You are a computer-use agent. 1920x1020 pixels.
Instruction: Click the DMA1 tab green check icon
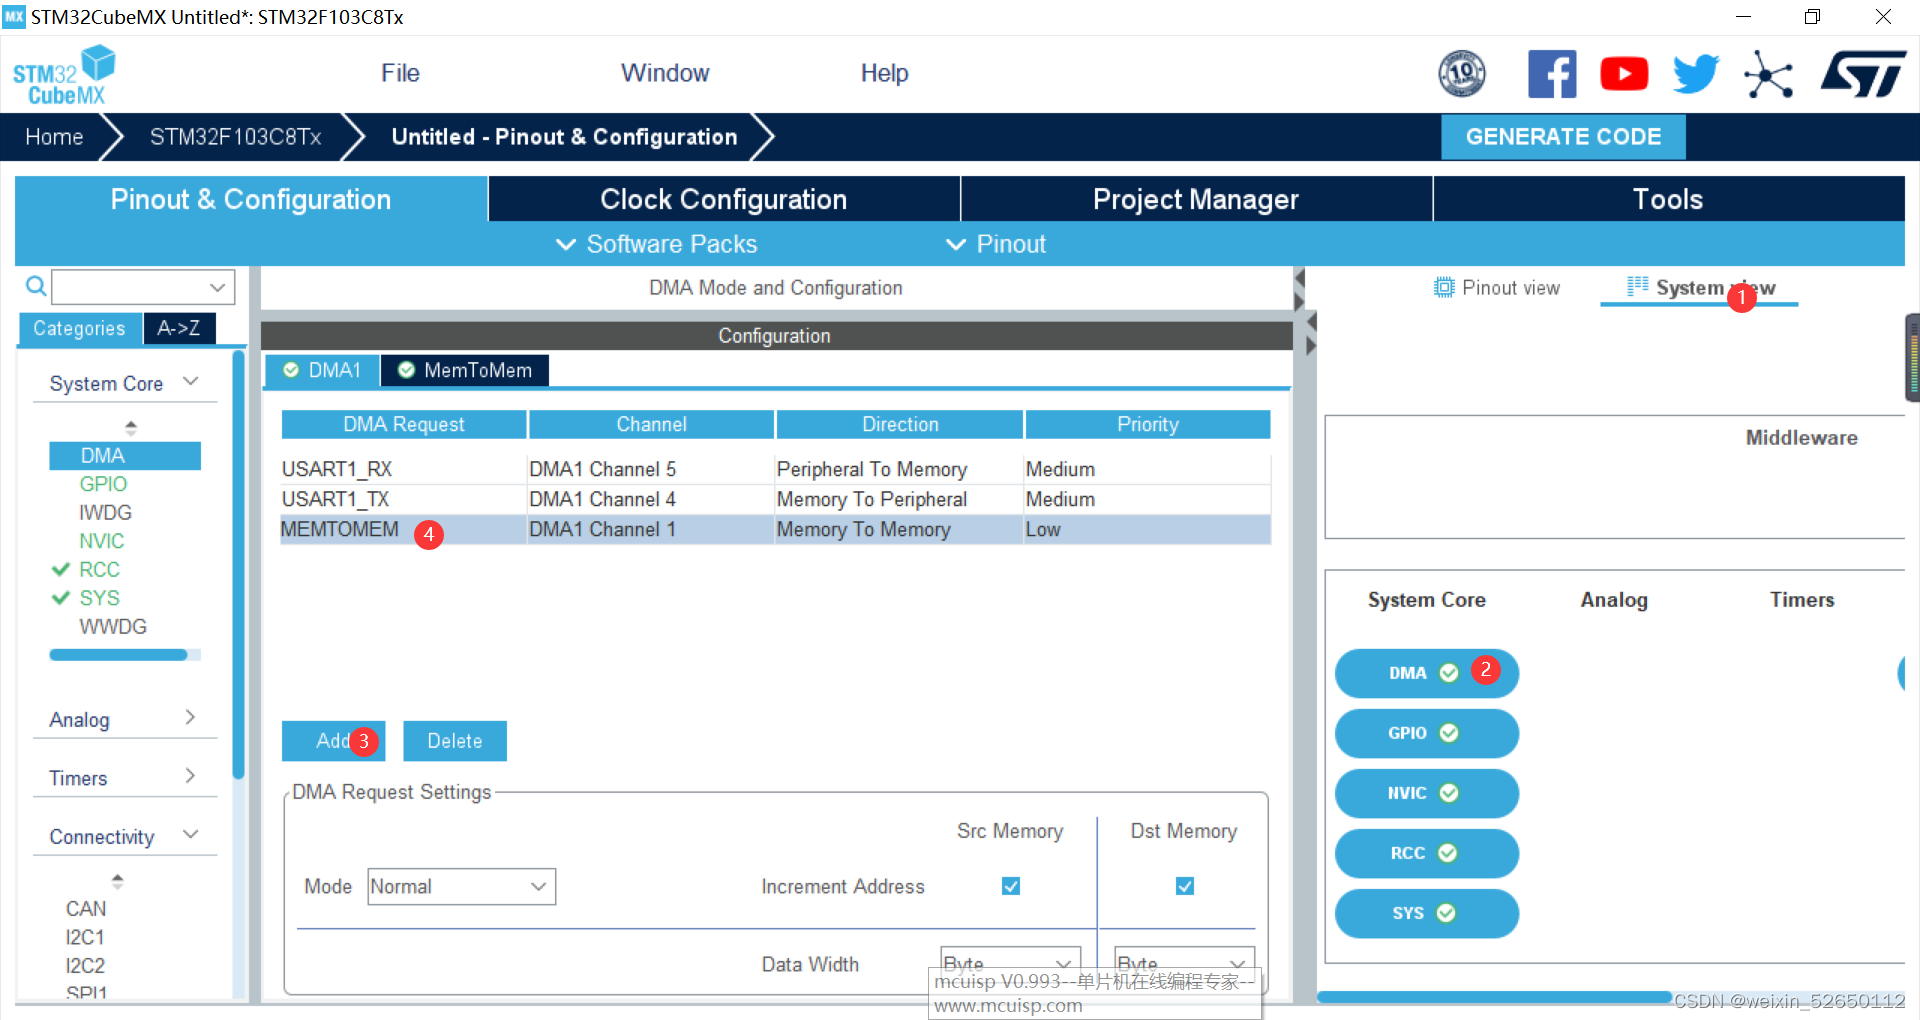(x=291, y=370)
